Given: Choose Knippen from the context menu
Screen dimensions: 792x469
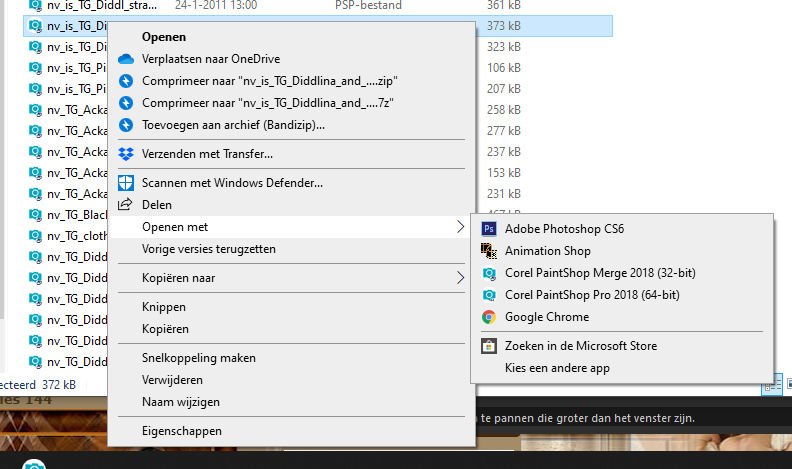Looking at the screenshot, I should click(x=164, y=307).
